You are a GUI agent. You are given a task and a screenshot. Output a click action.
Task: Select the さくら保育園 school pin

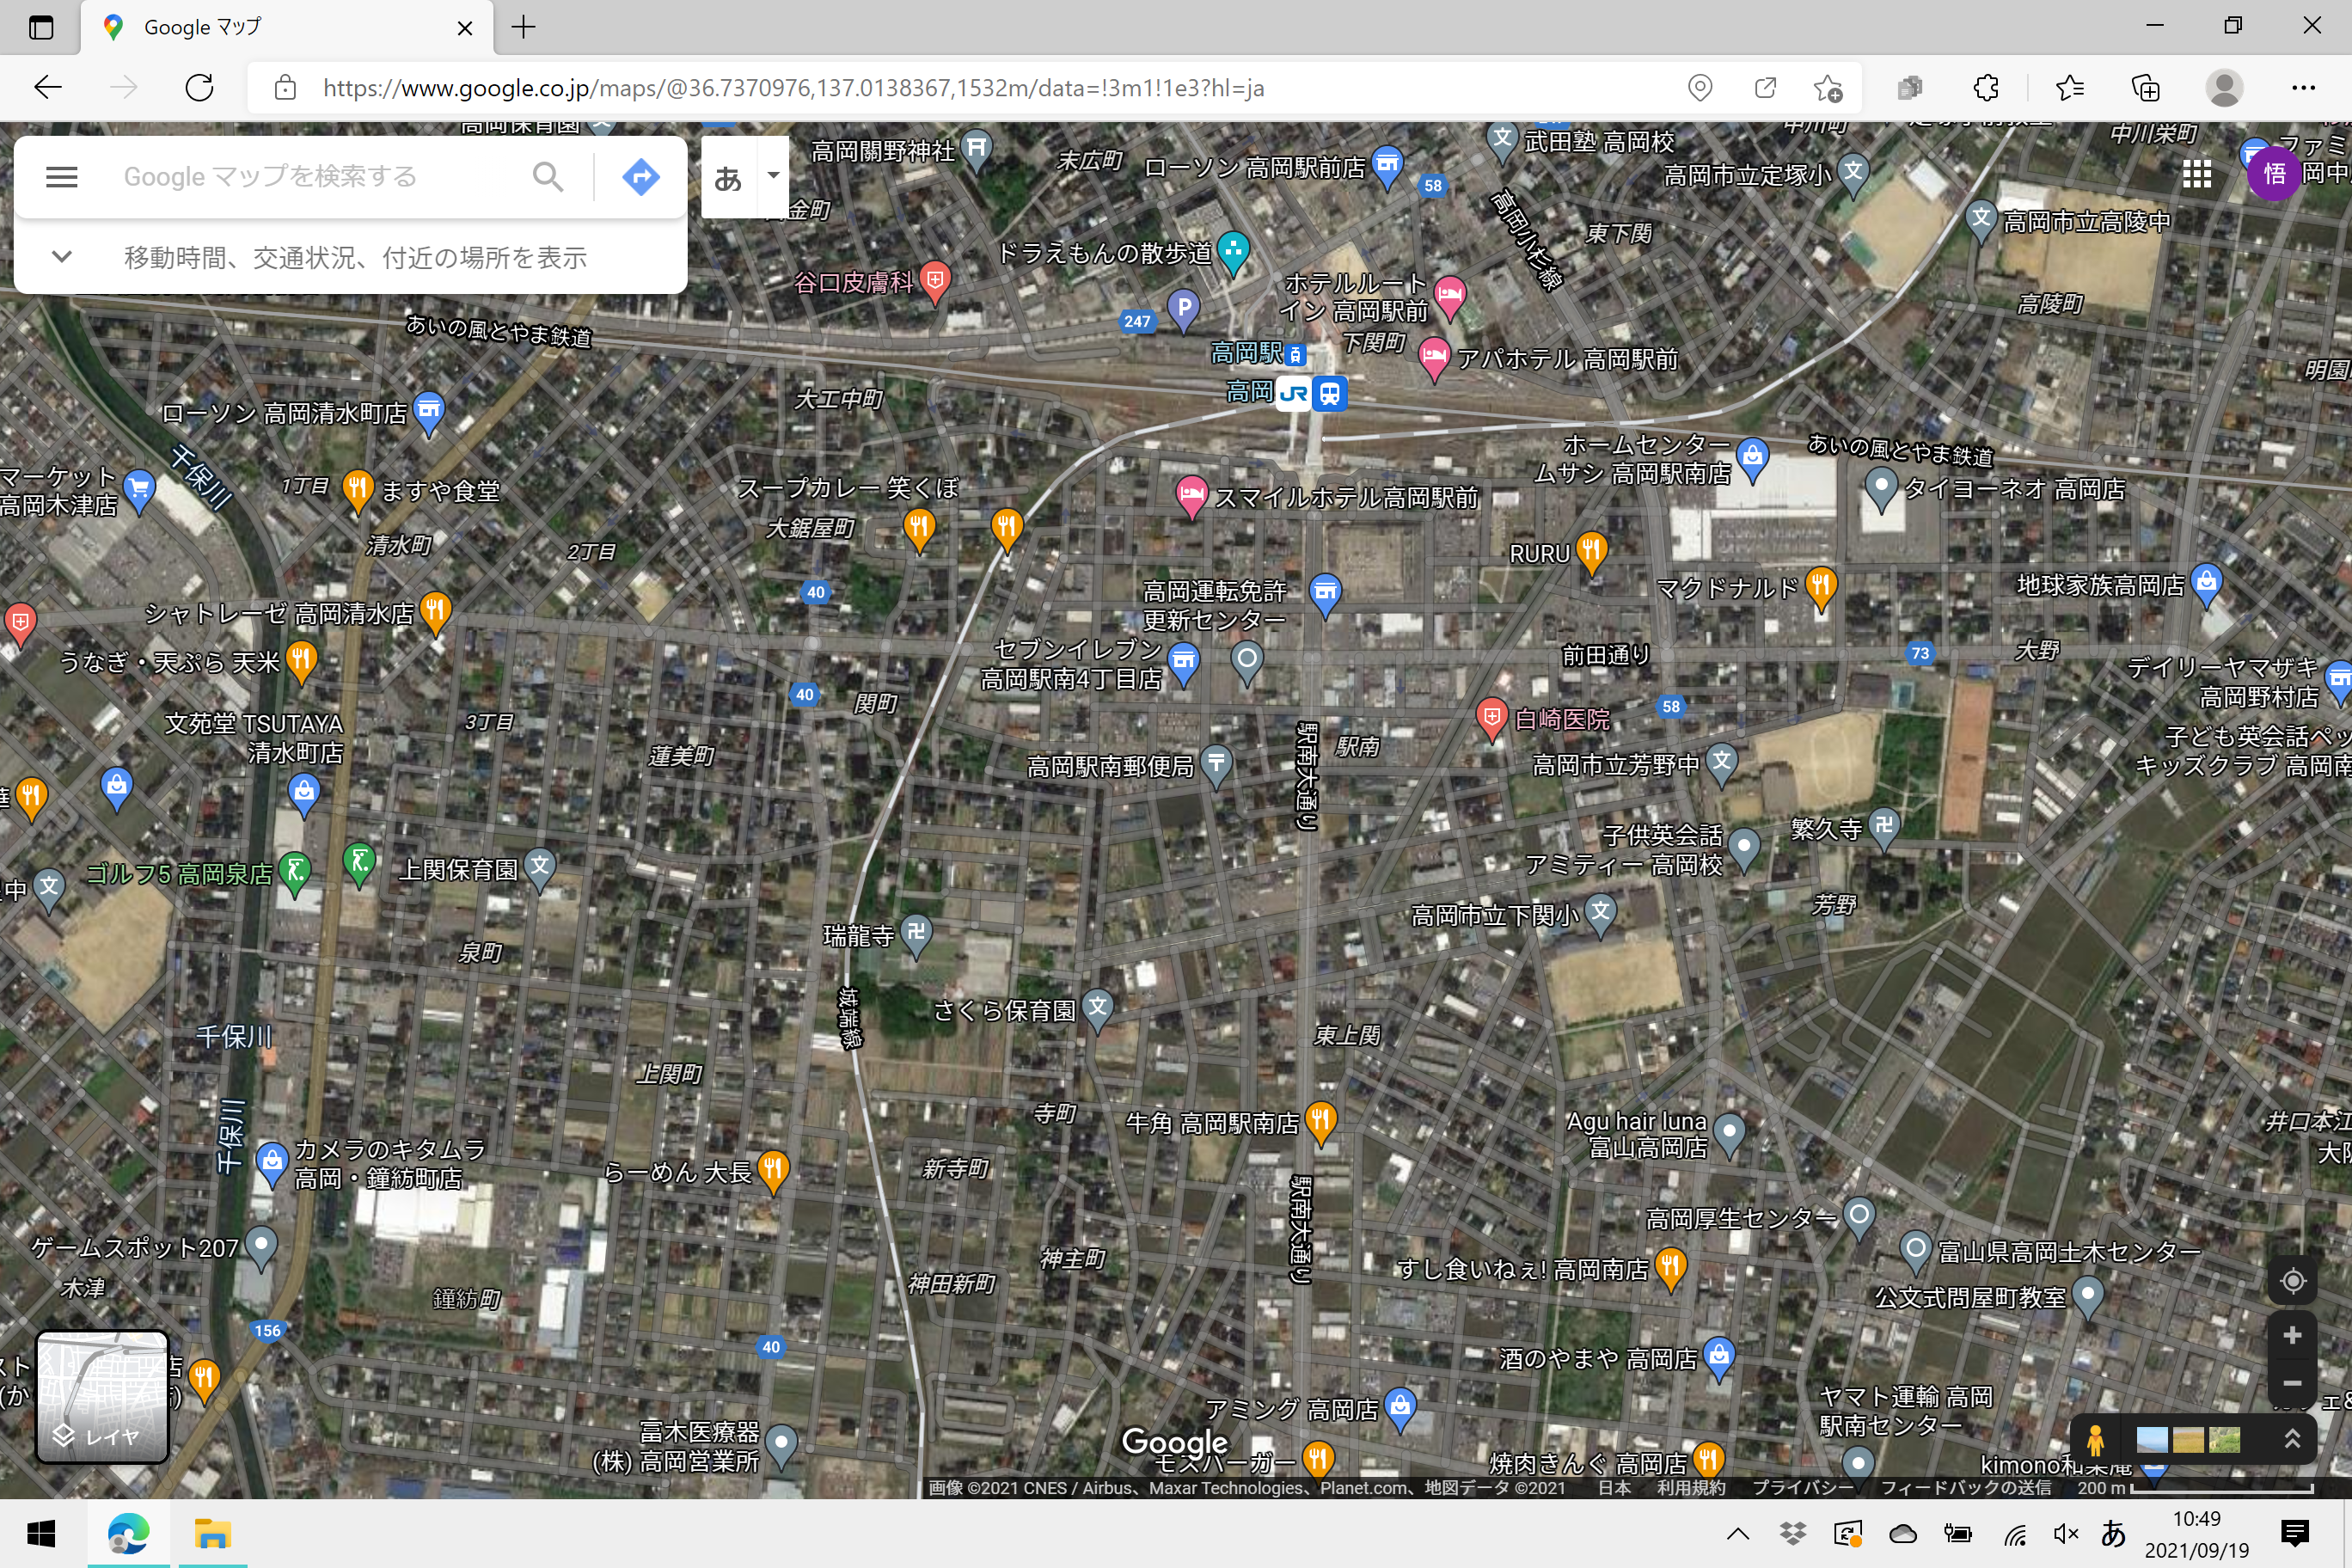point(1098,1010)
